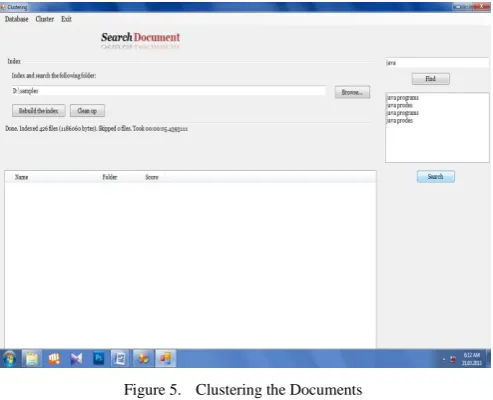The width and height of the screenshot is (493, 400).
Task: Sort results by Name column header
Action: [x=22, y=177]
